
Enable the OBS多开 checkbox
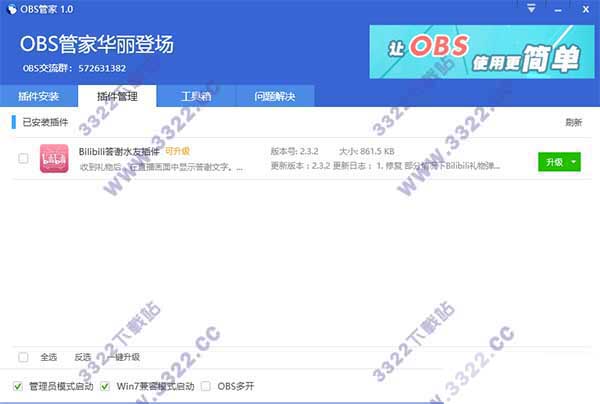coord(205,386)
